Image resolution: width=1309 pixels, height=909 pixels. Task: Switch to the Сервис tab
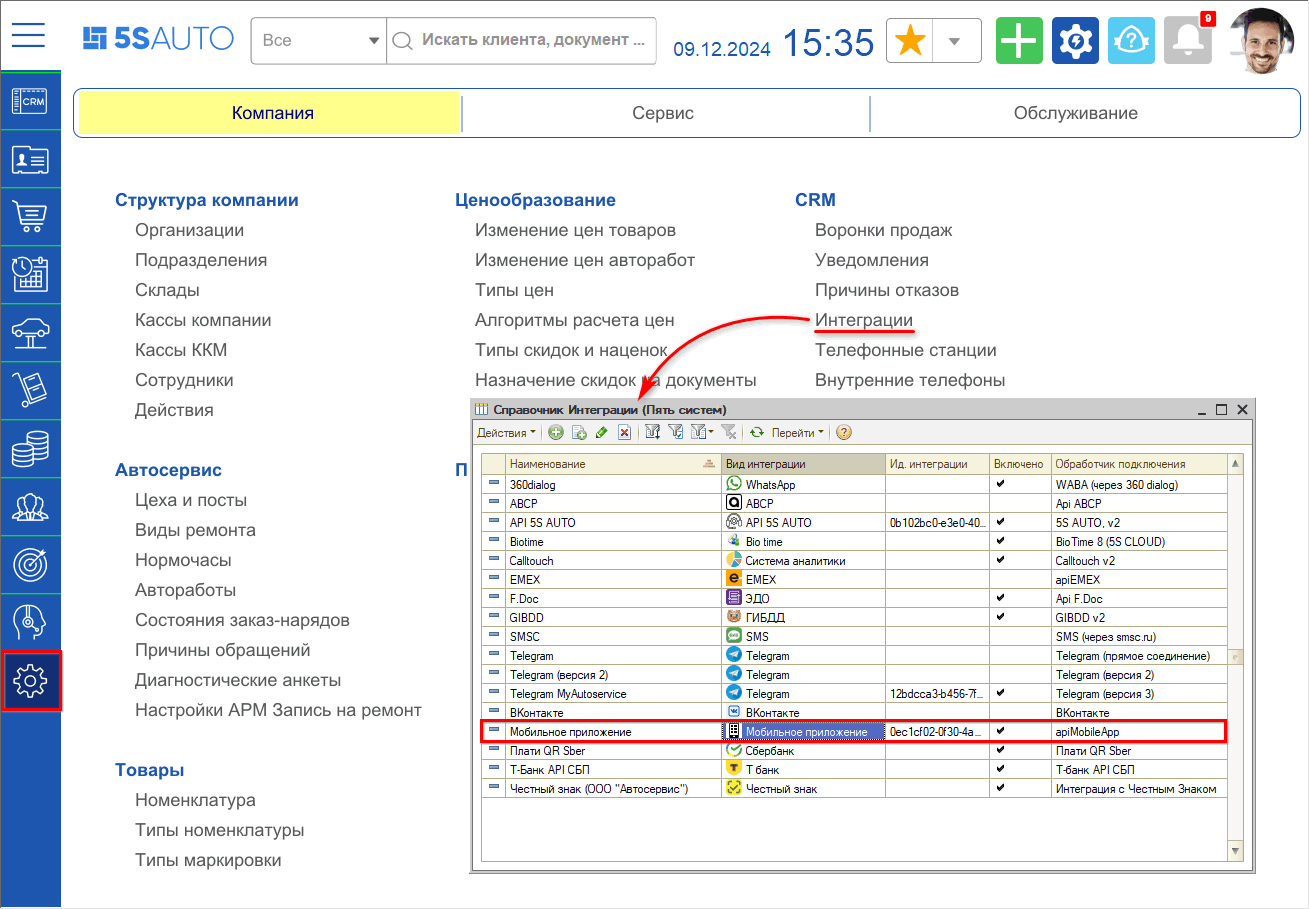[x=663, y=113]
